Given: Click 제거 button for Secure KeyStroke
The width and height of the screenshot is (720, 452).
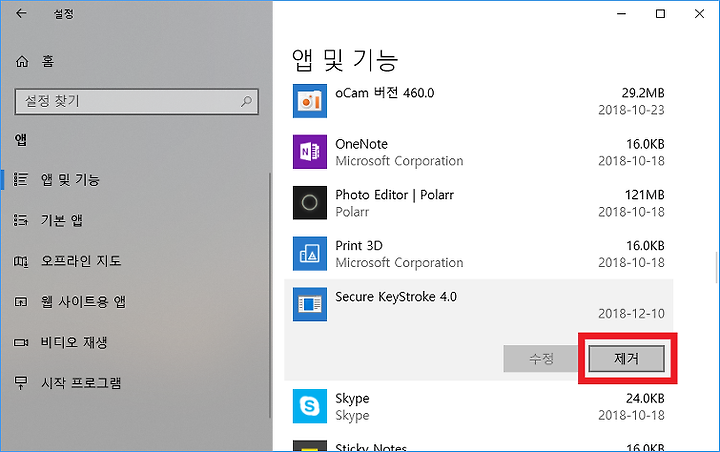Looking at the screenshot, I should point(627,358).
